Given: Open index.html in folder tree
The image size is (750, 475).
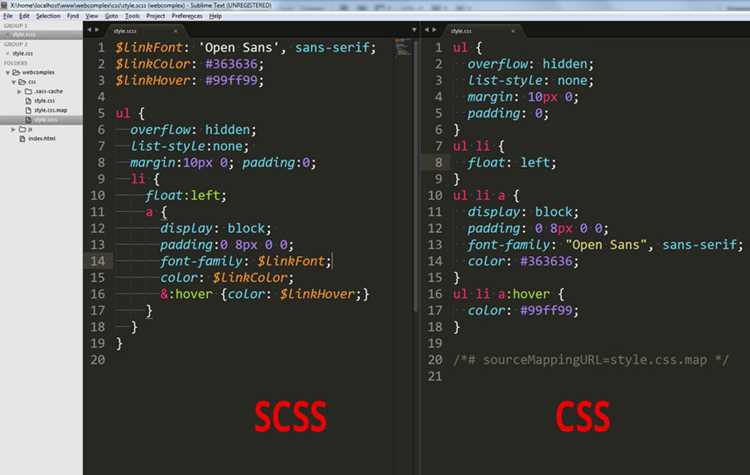Looking at the screenshot, I should point(42,139).
